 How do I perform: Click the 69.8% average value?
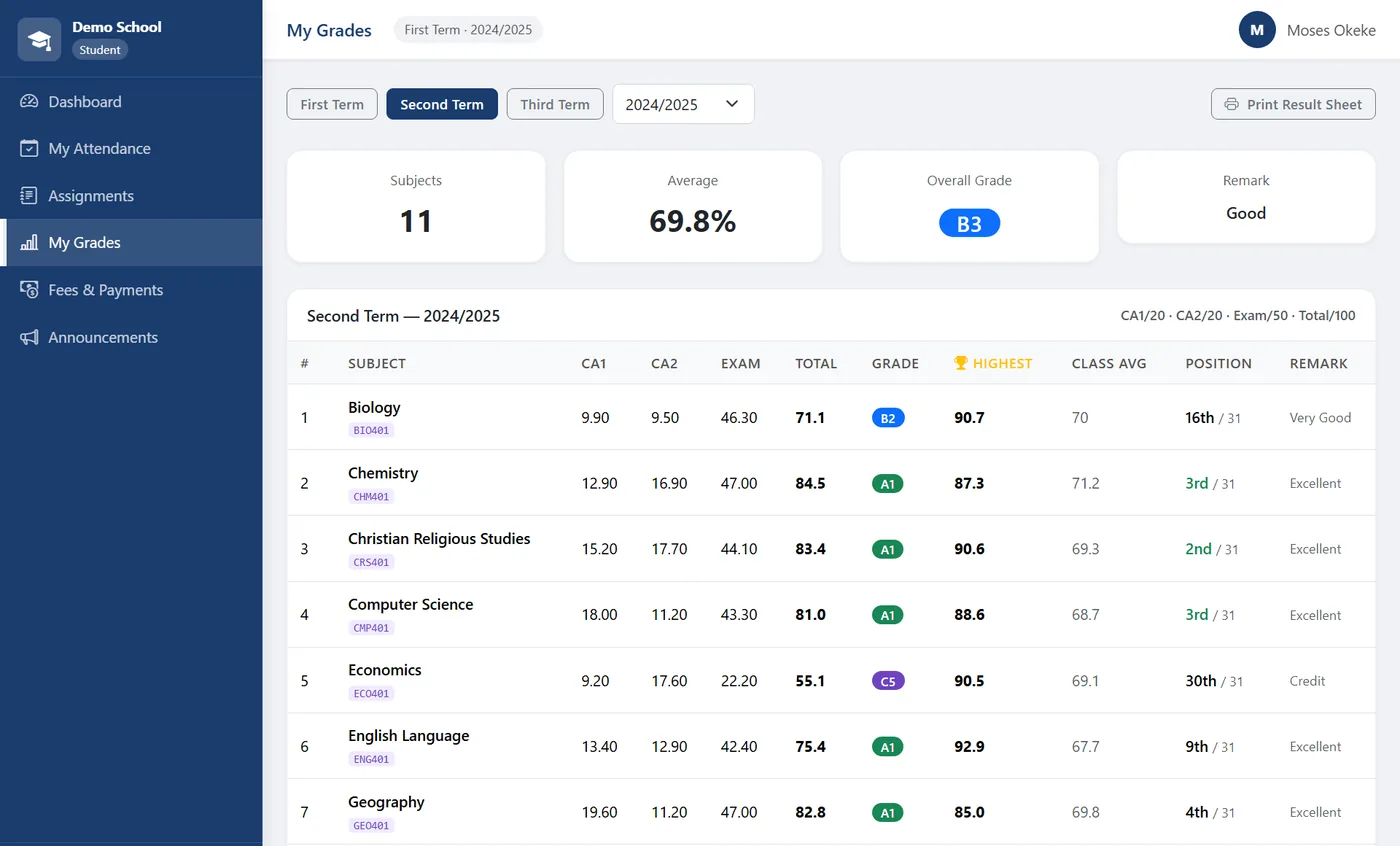click(x=693, y=221)
